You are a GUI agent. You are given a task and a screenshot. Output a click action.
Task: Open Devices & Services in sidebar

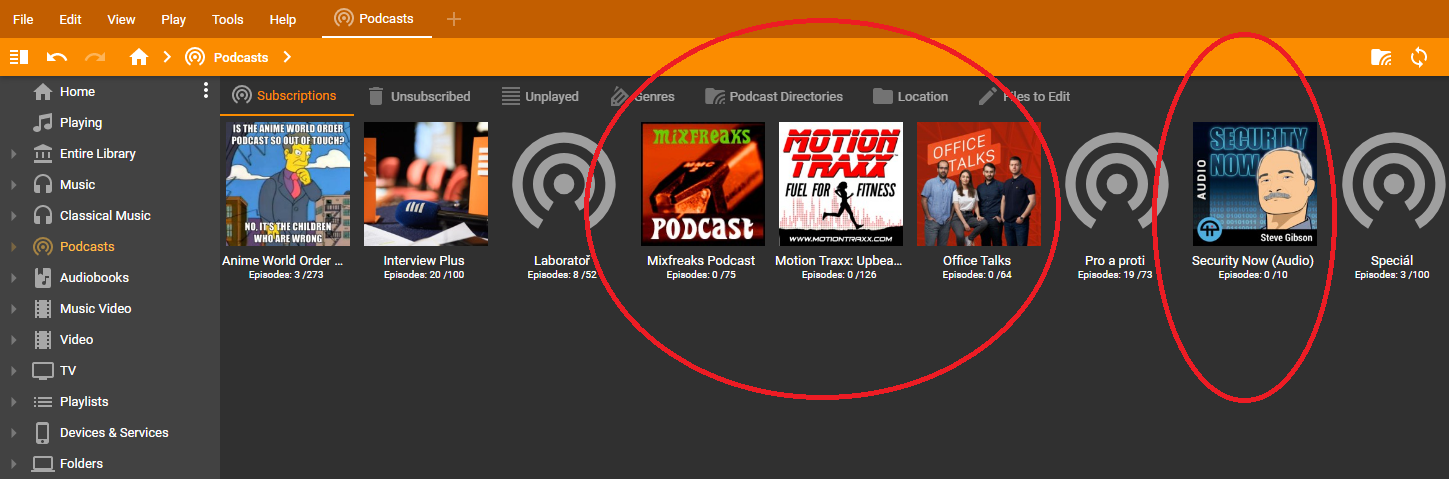pos(114,433)
